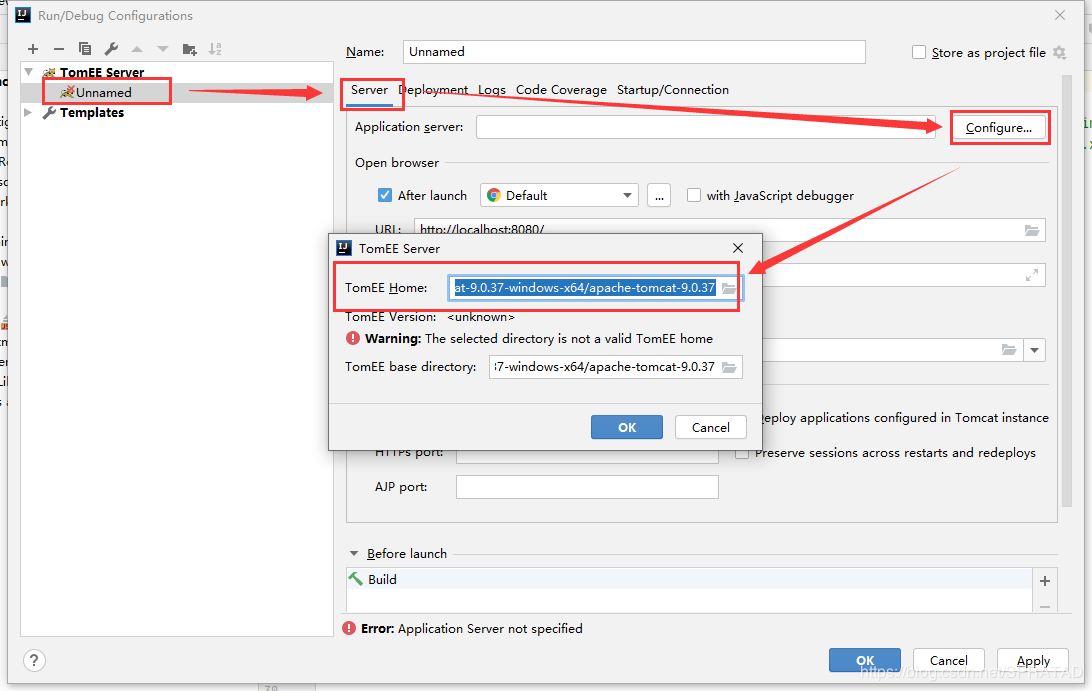Click the folder browse icon in TomEE Home
The image size is (1092, 691).
(x=729, y=288)
